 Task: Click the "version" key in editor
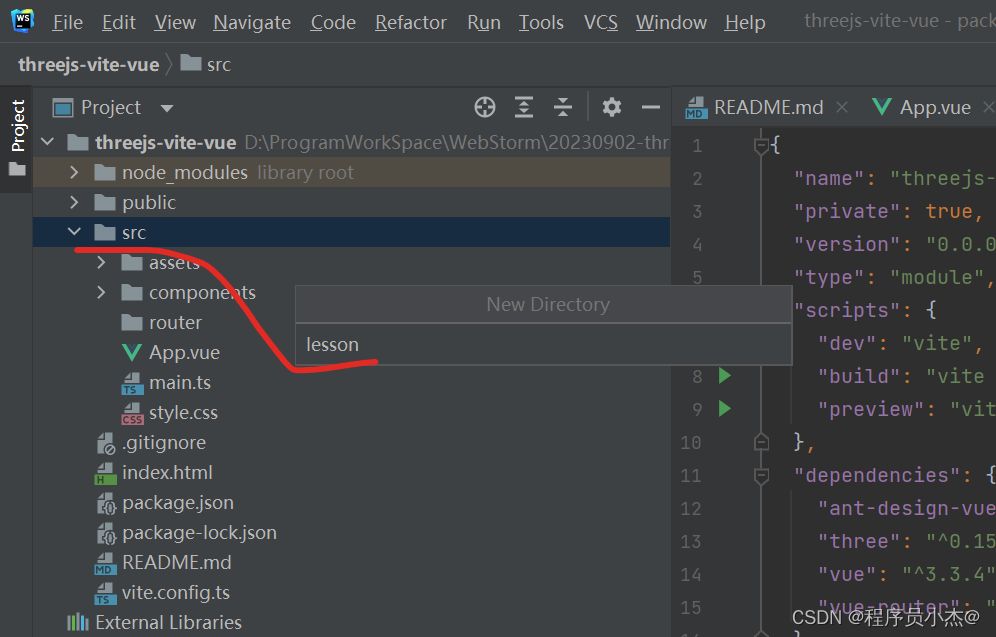point(847,245)
